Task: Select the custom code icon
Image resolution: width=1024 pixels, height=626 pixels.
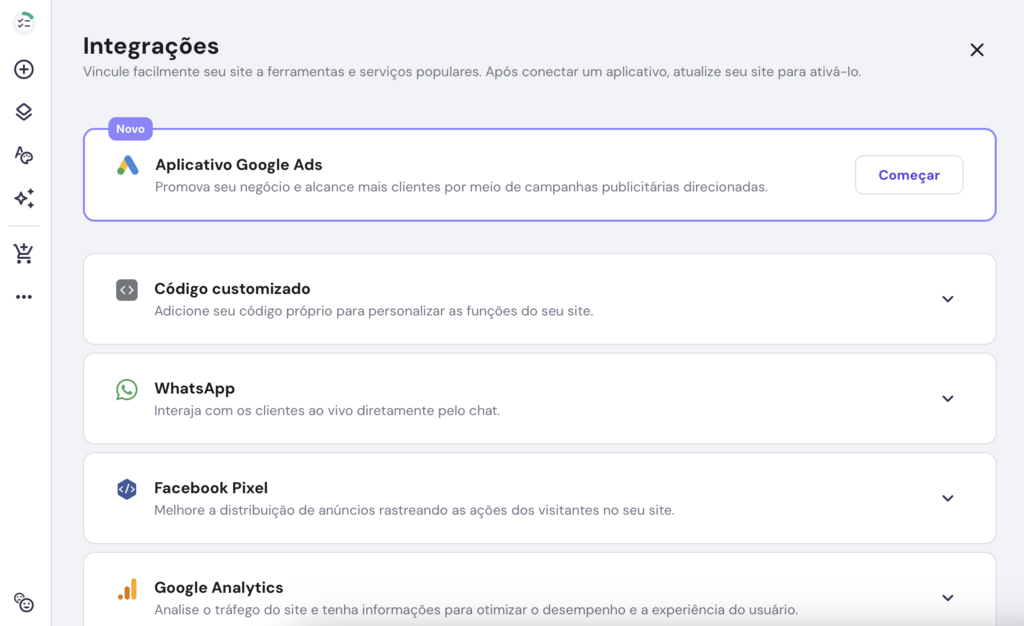Action: click(x=126, y=289)
